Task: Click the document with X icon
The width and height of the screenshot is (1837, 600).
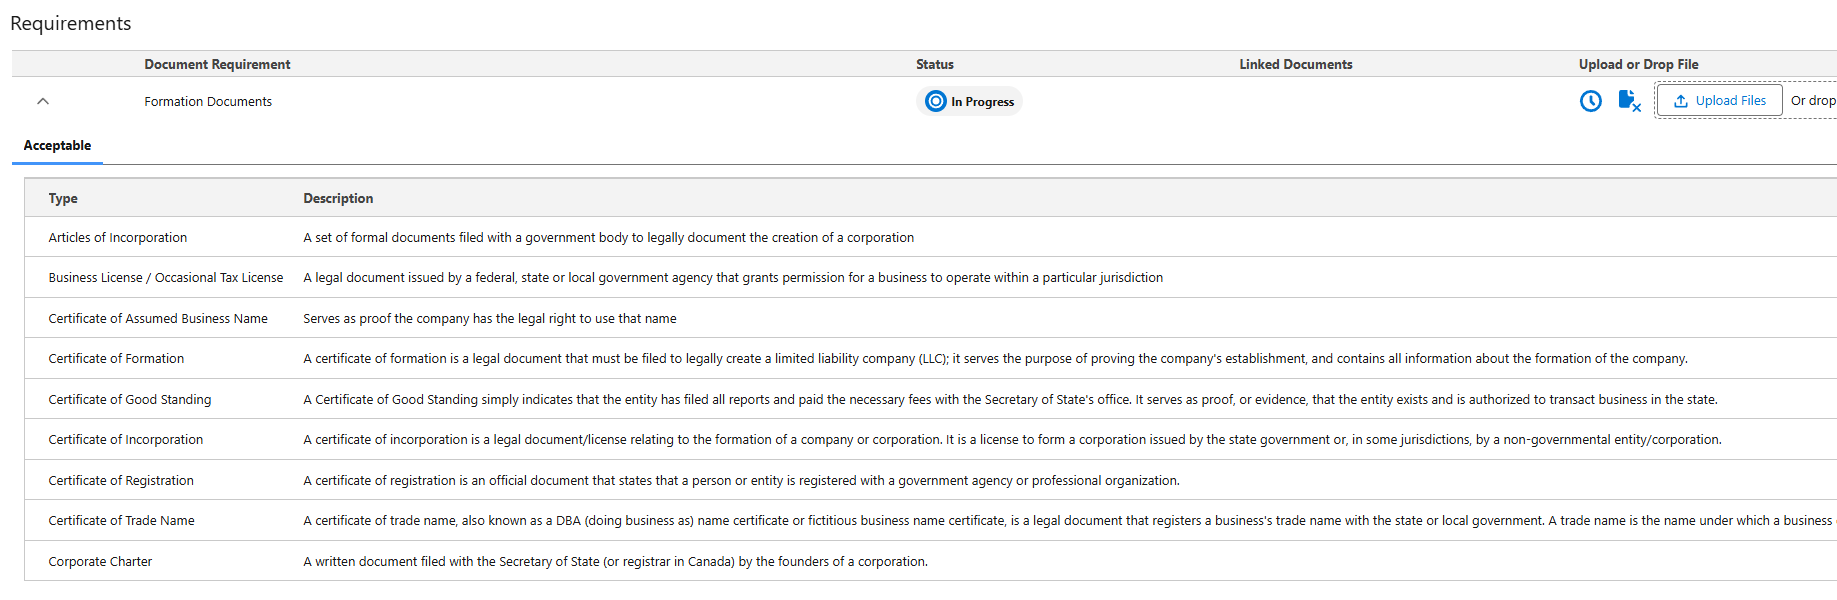Action: point(1629,101)
